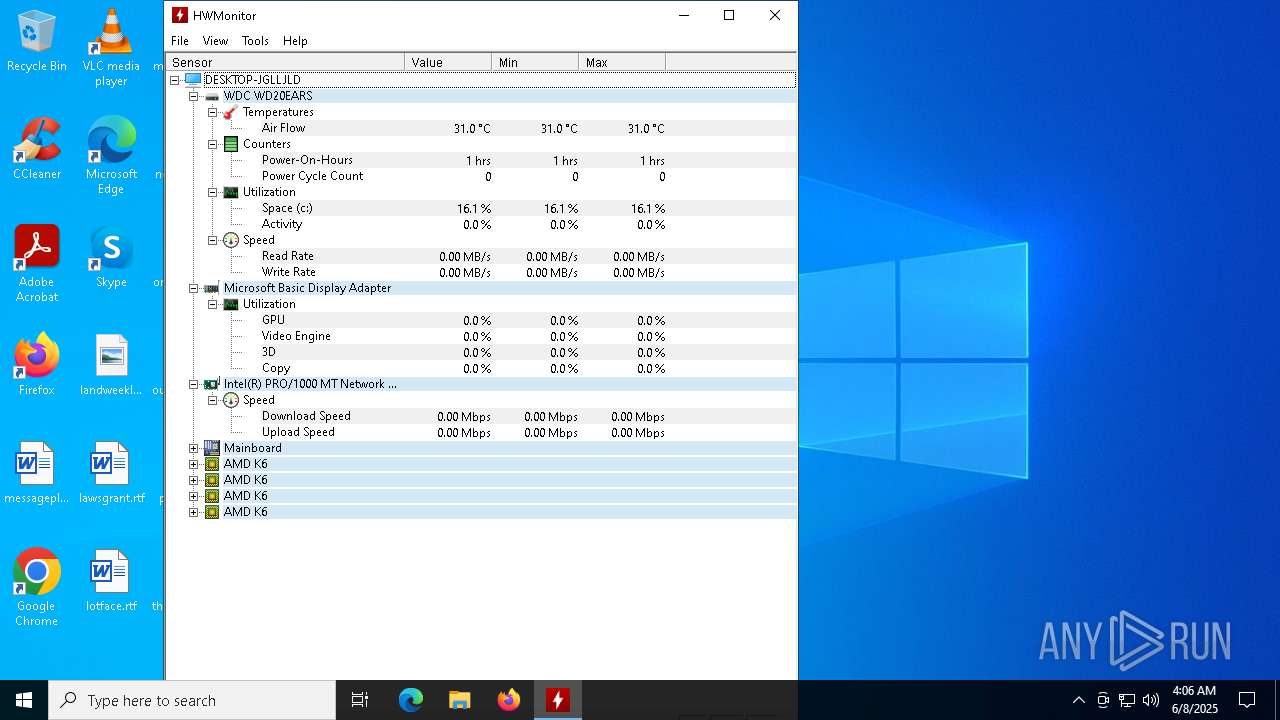Expand the second AMD K6 node
This screenshot has width=1280, height=720.
coord(193,480)
